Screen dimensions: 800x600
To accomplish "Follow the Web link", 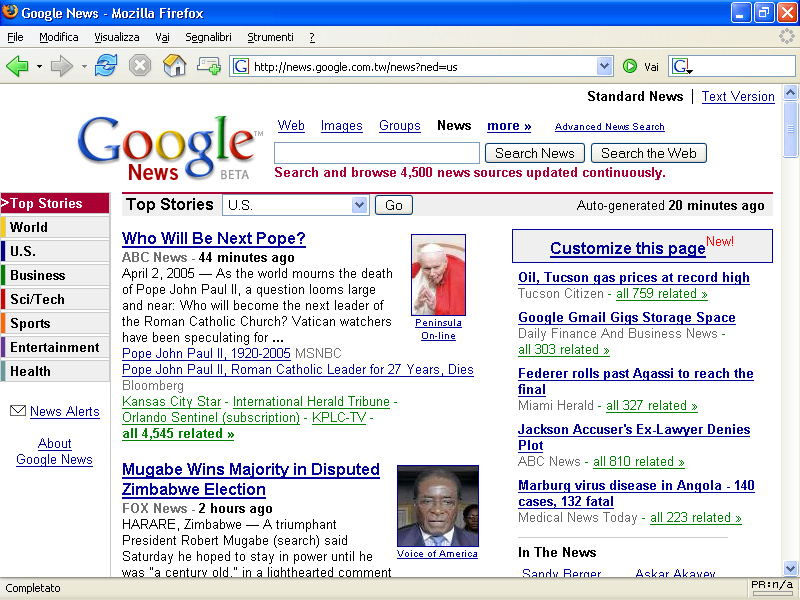I will point(291,126).
